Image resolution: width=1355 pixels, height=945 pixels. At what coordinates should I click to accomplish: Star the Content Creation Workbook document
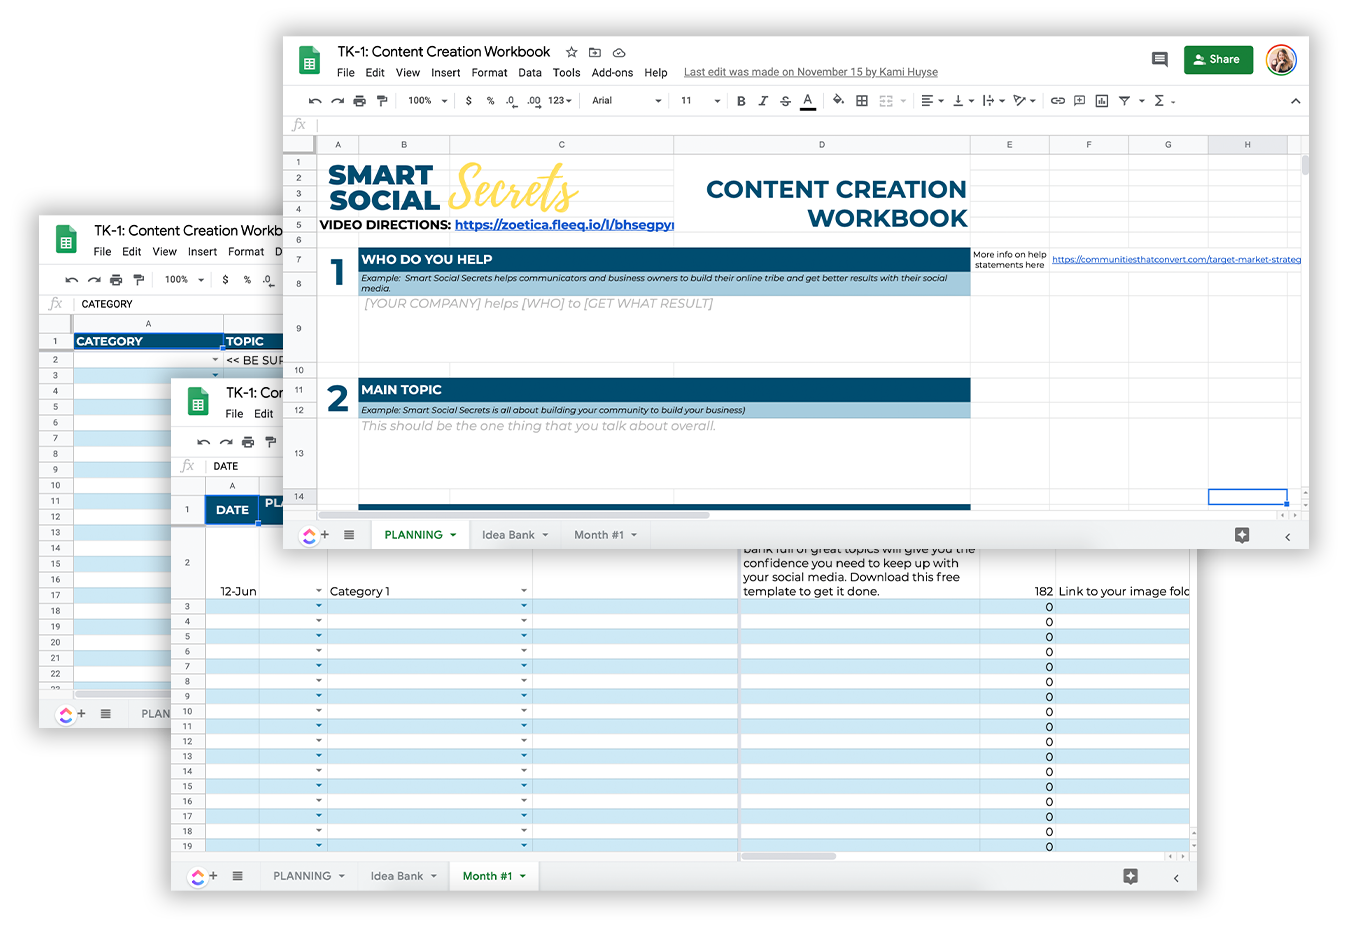[x=571, y=52]
